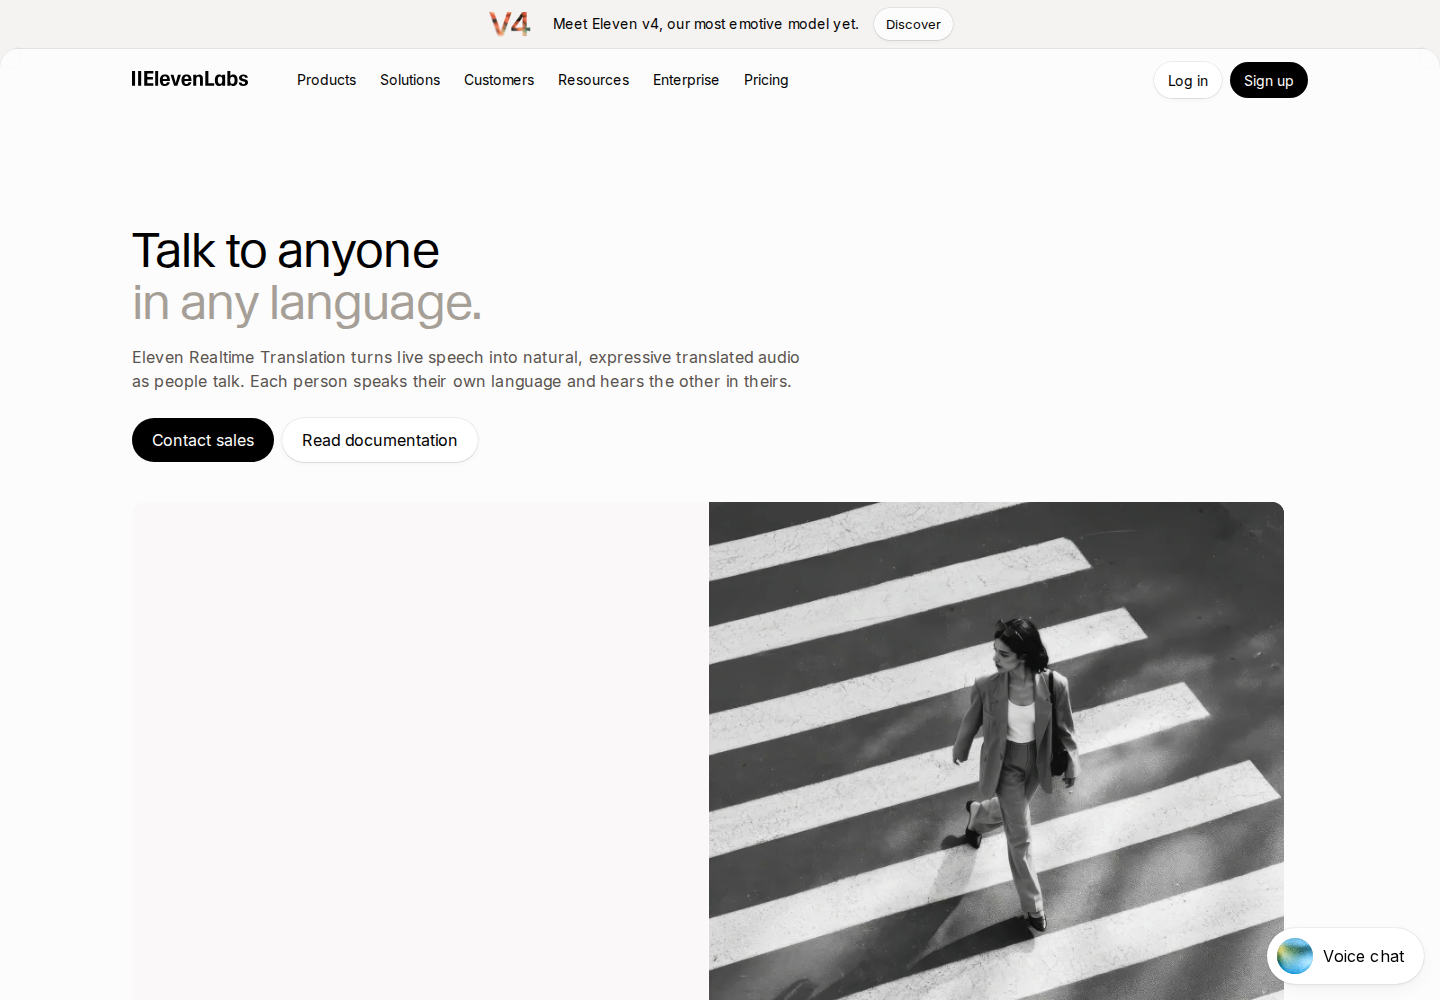Click the 'in any language.' subheading
1440x1000 pixels.
tap(307, 303)
